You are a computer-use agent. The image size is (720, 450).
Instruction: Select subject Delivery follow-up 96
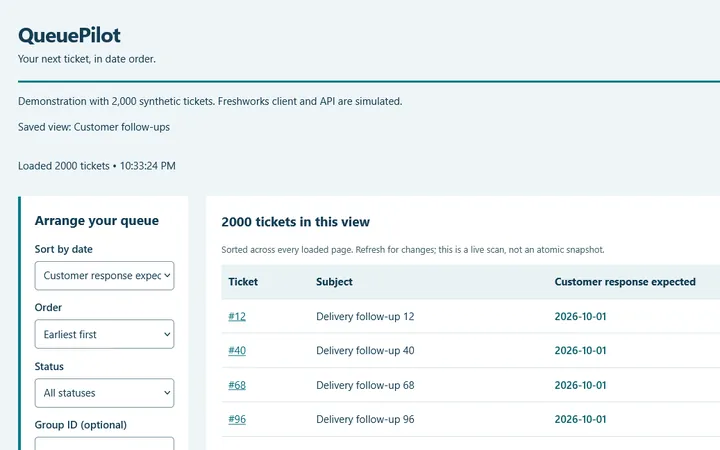point(365,419)
